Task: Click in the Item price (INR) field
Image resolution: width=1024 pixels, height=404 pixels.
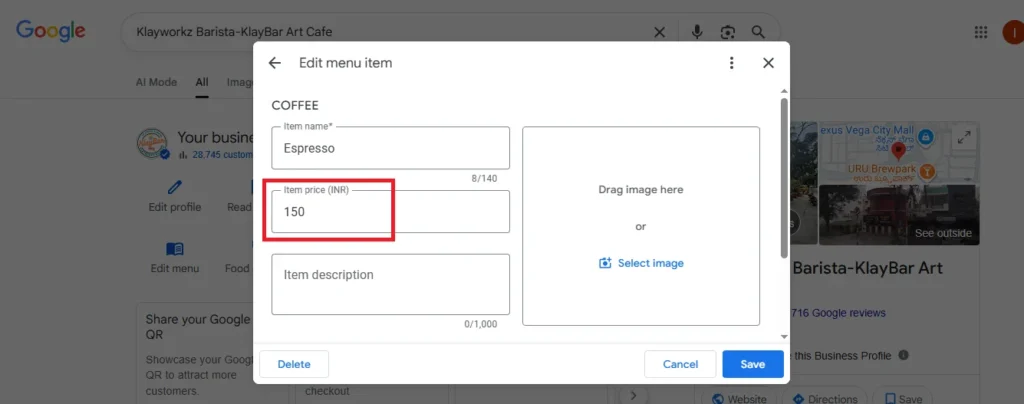Action: 391,211
